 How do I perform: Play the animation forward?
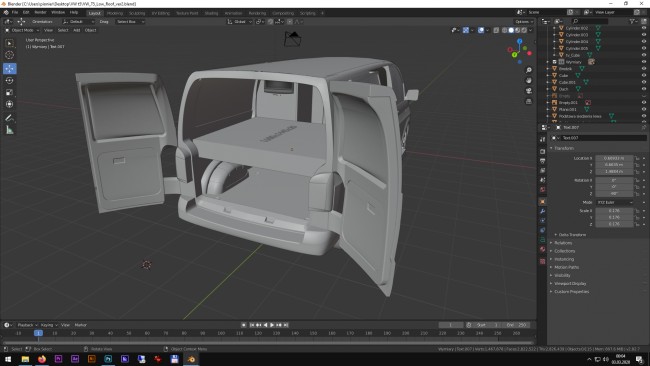point(272,325)
